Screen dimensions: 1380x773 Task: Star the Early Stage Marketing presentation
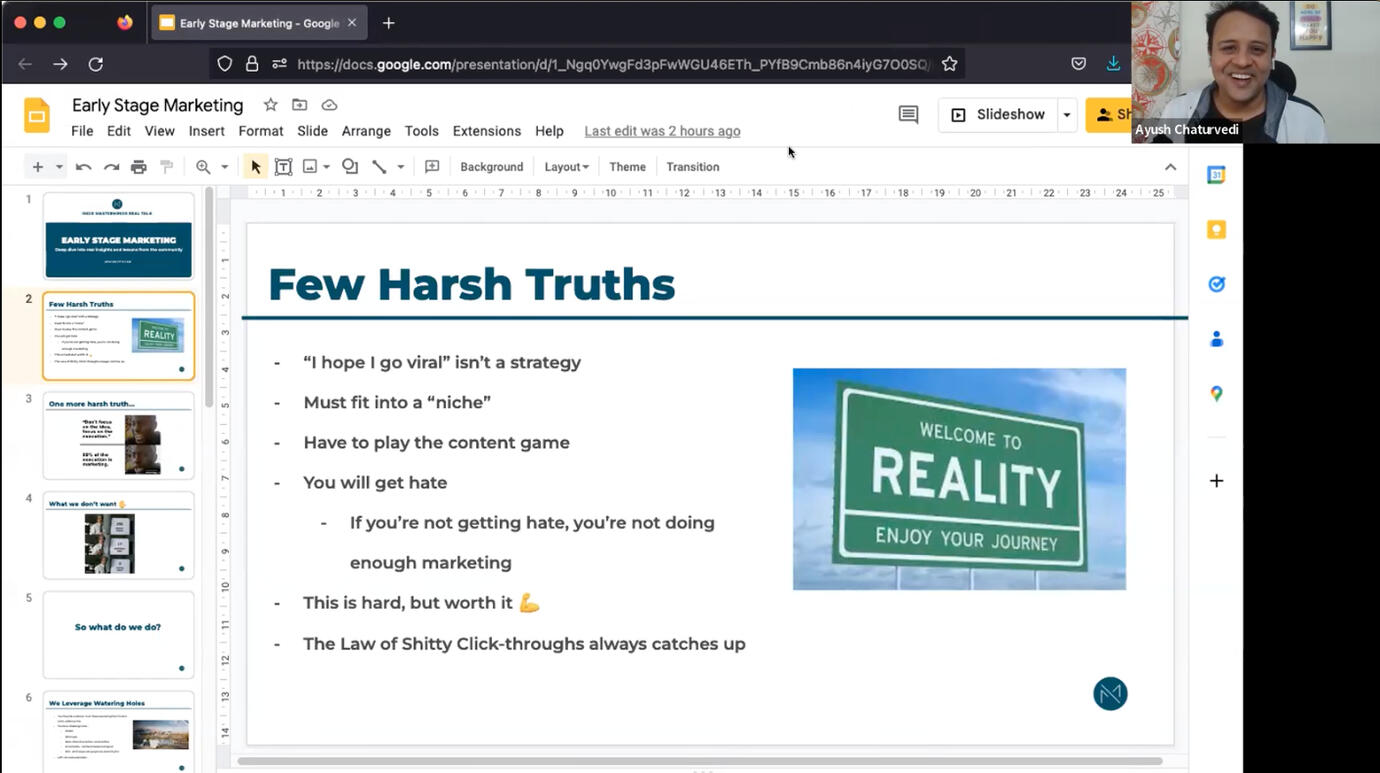pyautogui.click(x=270, y=105)
